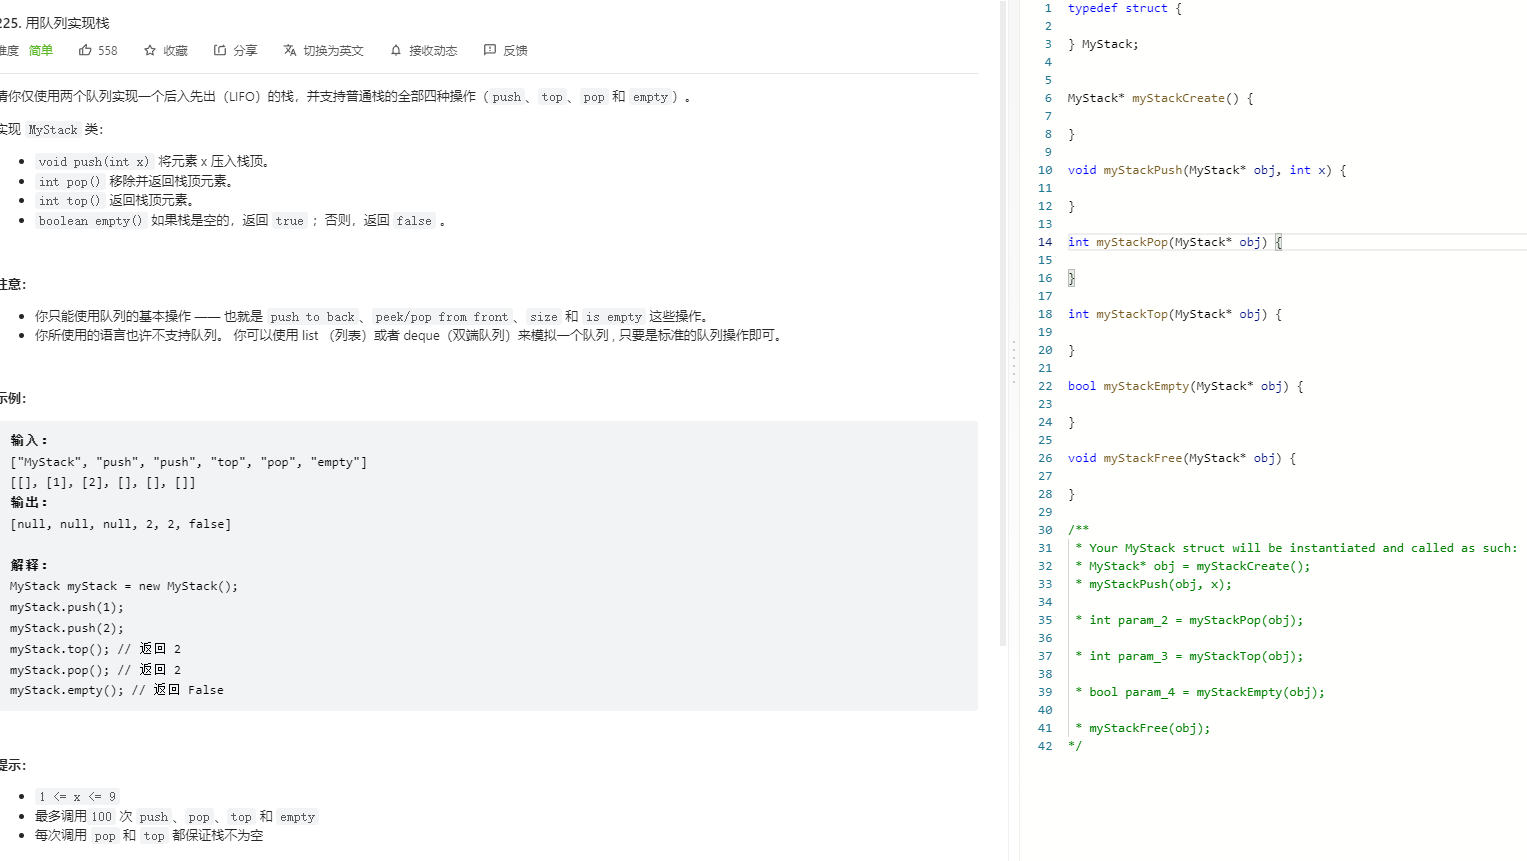Click the 反馈 feedback icon
Viewport: 1527px width, 861px height.
(x=490, y=50)
